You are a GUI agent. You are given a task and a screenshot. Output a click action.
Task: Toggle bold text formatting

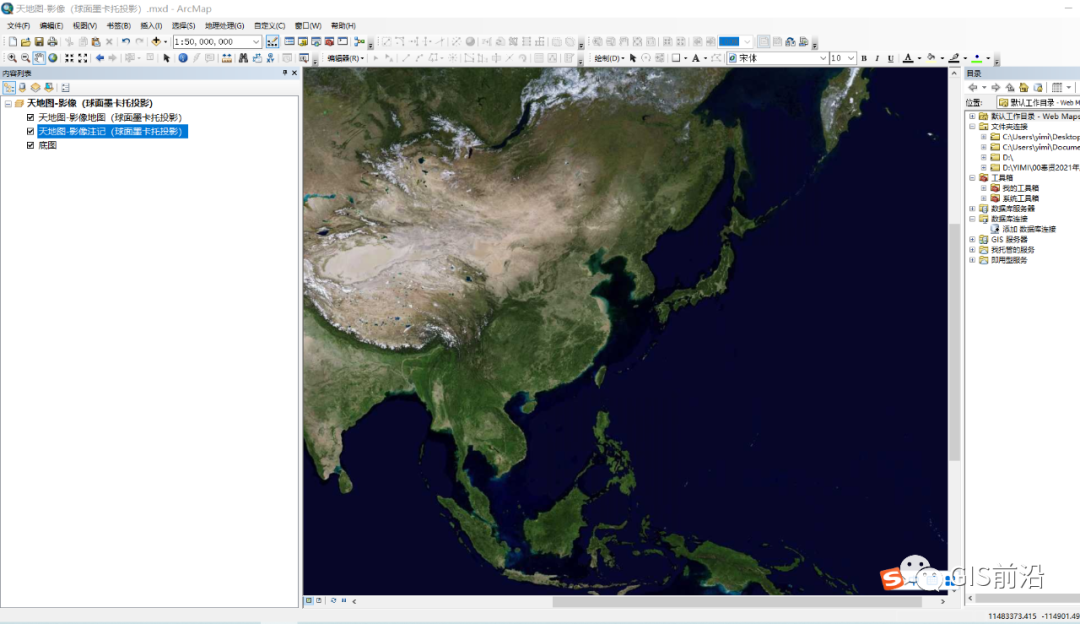tap(864, 59)
